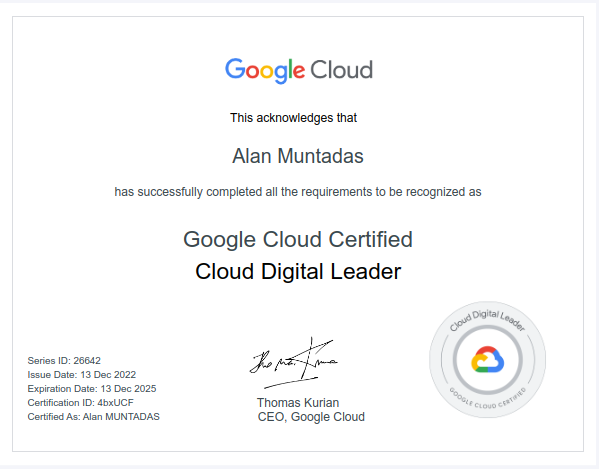This screenshot has height=469, width=599.
Task: Click the printed name 'Thomas Kurian' under the signature
Action: click(298, 403)
